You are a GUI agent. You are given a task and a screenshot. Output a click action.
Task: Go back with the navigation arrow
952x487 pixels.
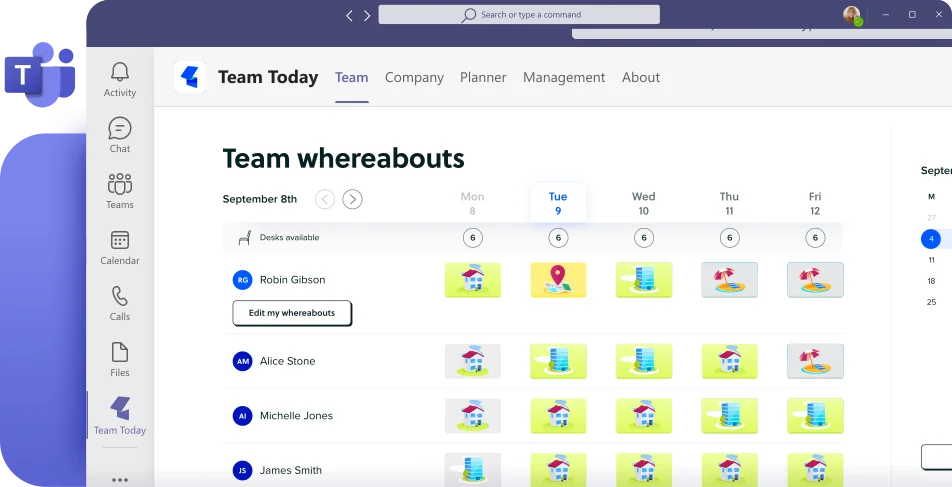pos(349,16)
